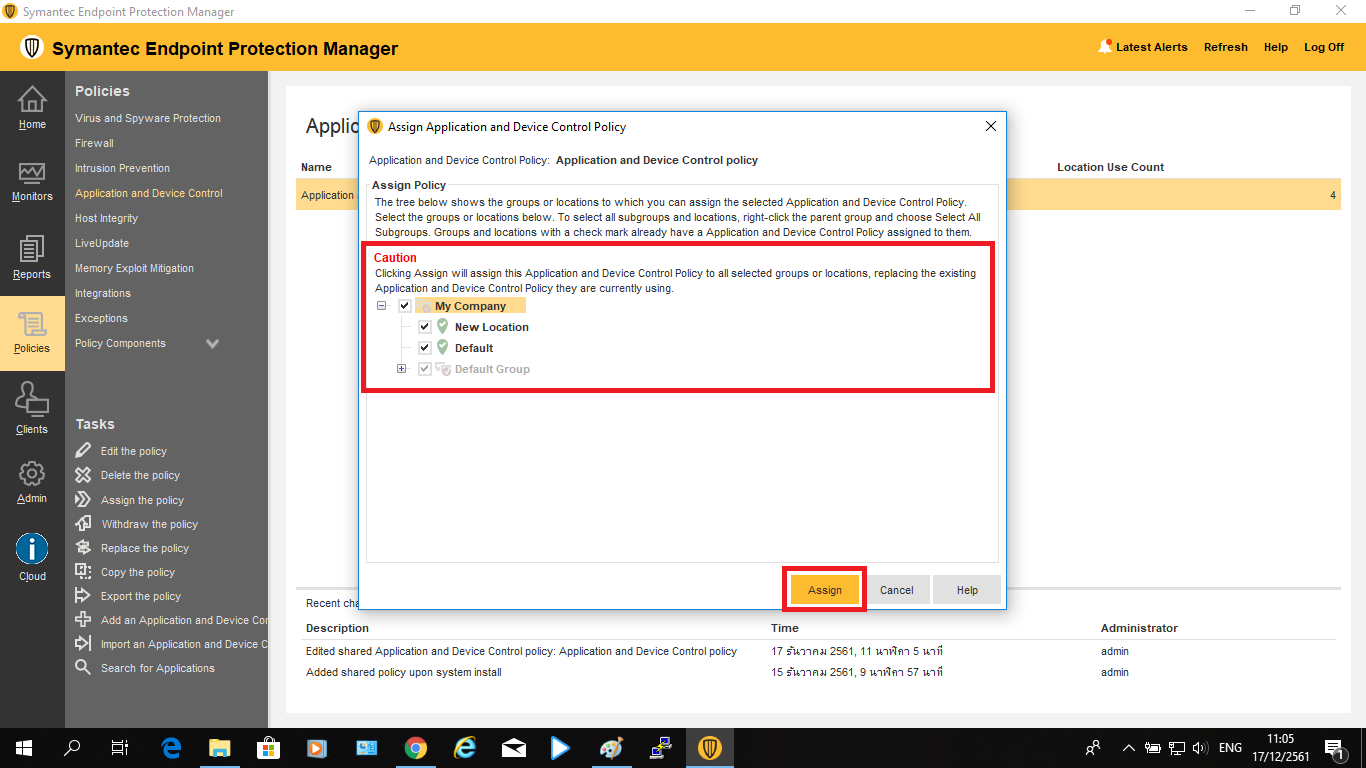
Task: Open the Admin gear icon
Action: click(32, 474)
